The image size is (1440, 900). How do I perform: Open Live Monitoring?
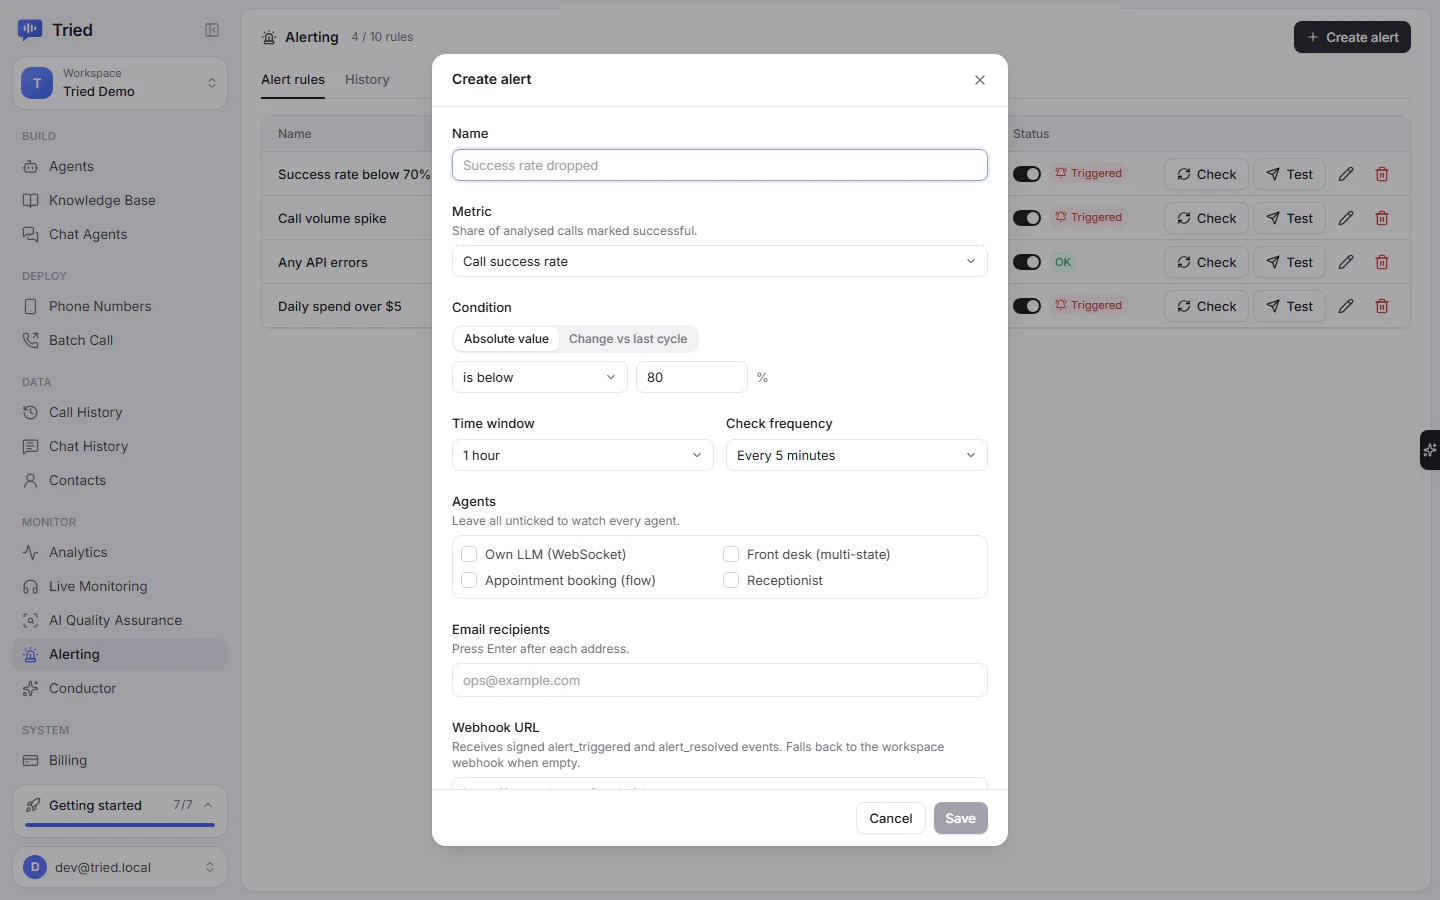click(120, 586)
